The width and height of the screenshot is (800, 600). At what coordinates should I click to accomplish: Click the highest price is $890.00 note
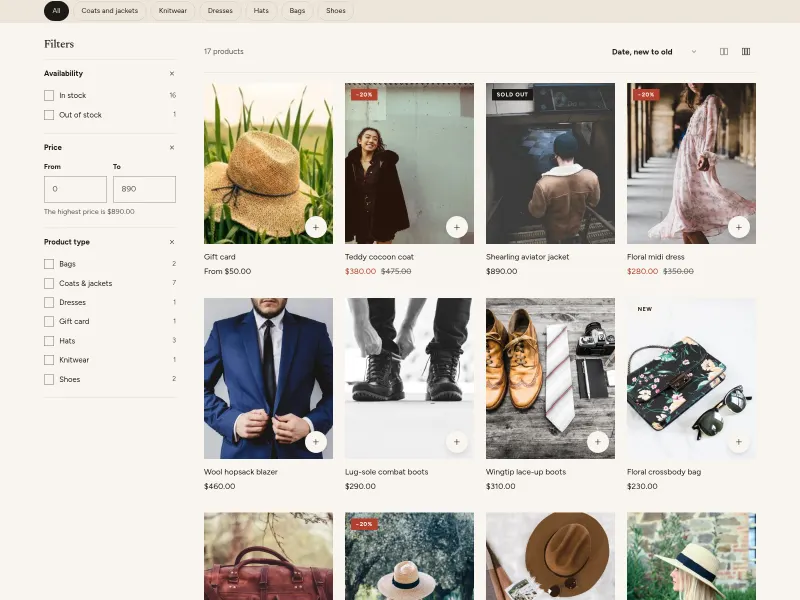coord(89,212)
